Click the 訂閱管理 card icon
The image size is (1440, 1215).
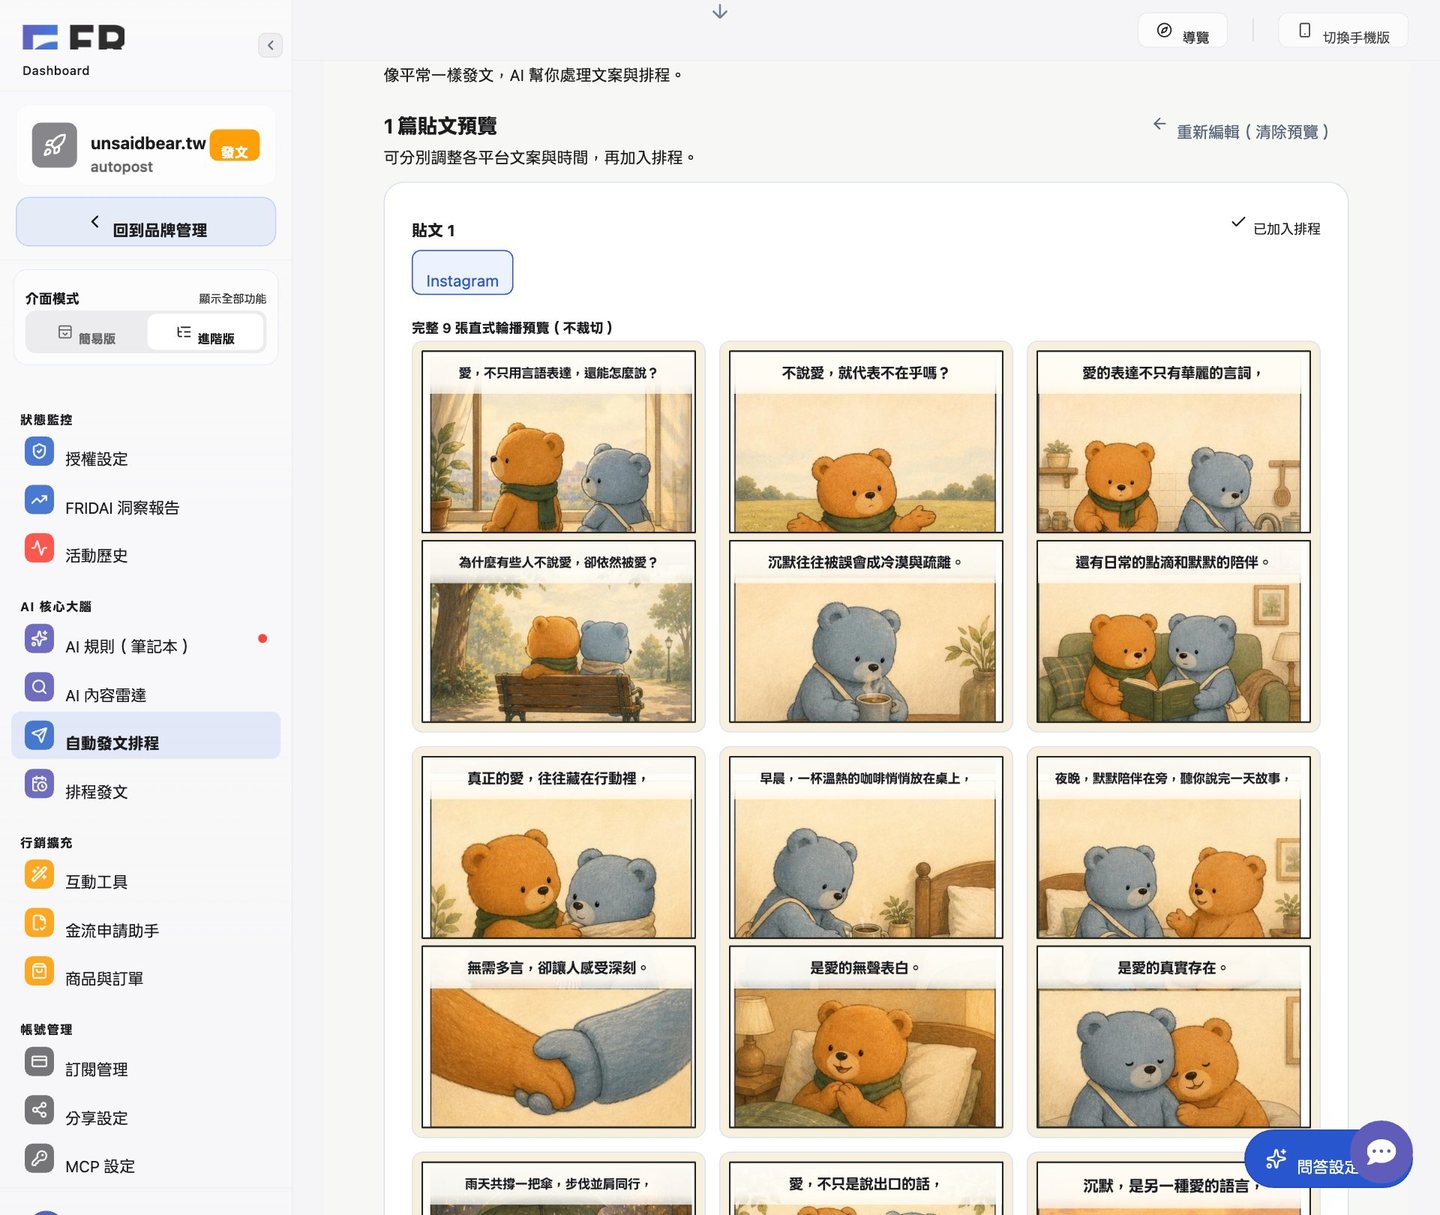click(39, 1061)
